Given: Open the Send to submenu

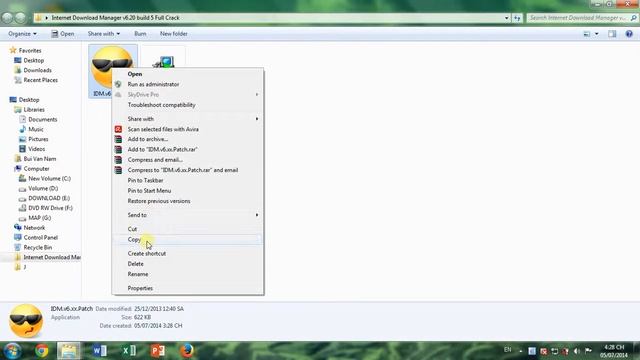Looking at the screenshot, I should 187,215.
